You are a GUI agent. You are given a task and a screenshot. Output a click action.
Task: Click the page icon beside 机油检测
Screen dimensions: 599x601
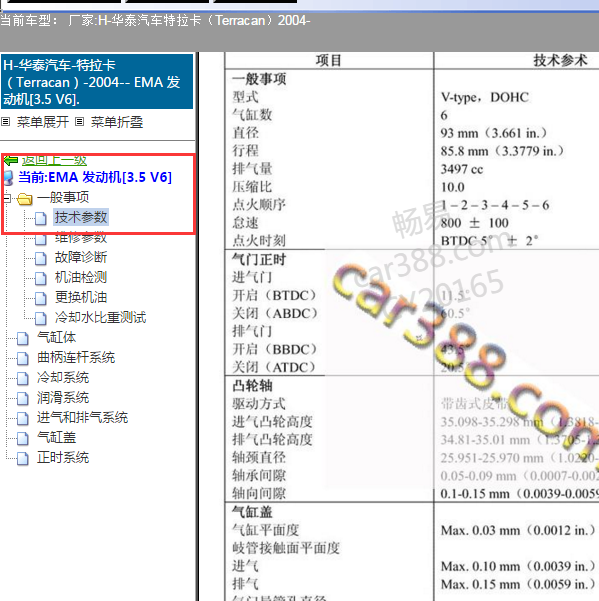click(x=41, y=278)
